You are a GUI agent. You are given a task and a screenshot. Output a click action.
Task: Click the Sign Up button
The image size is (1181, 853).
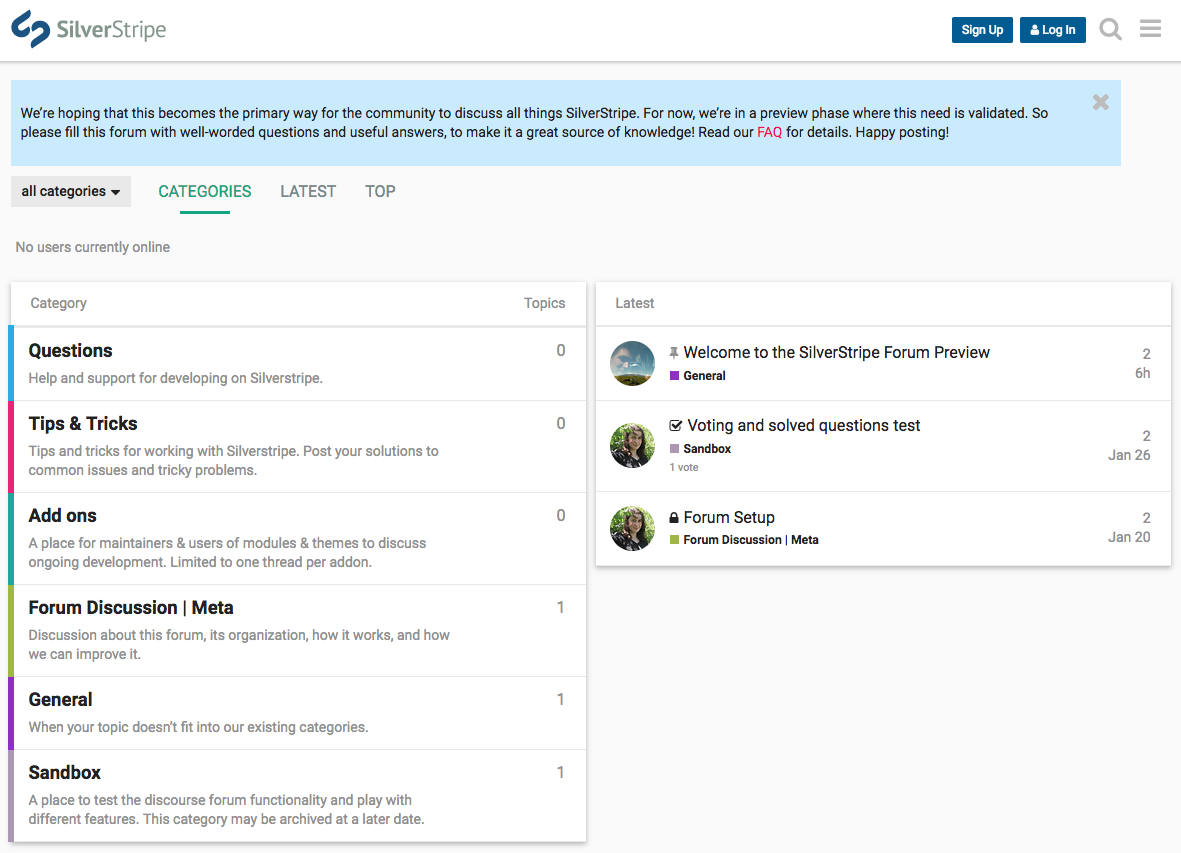981,29
